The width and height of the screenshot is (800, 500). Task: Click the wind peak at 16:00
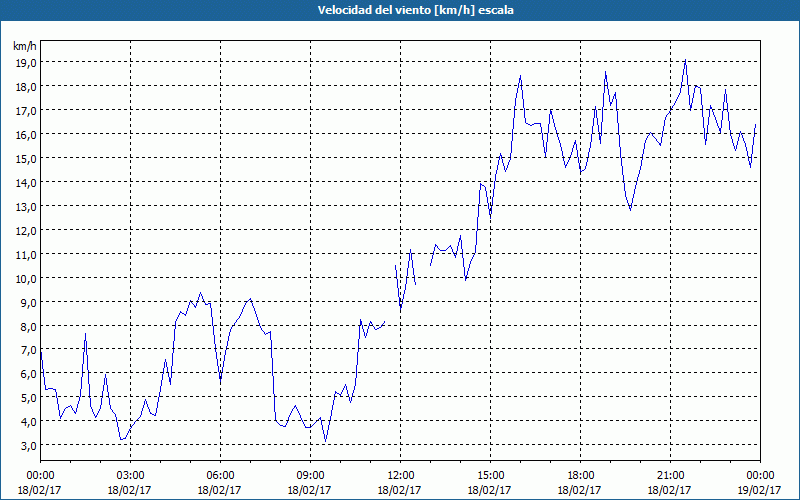click(x=520, y=76)
